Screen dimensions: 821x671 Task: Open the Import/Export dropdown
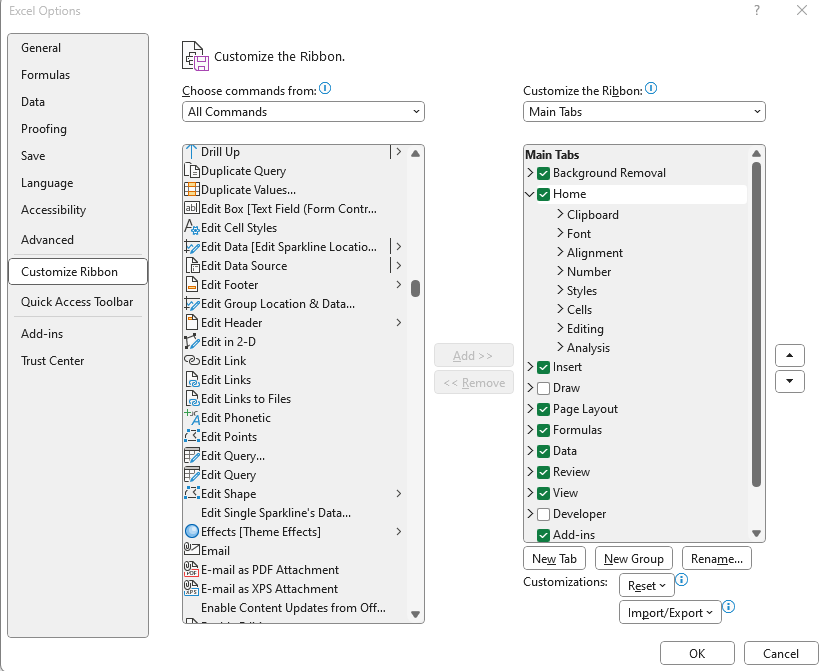click(670, 613)
